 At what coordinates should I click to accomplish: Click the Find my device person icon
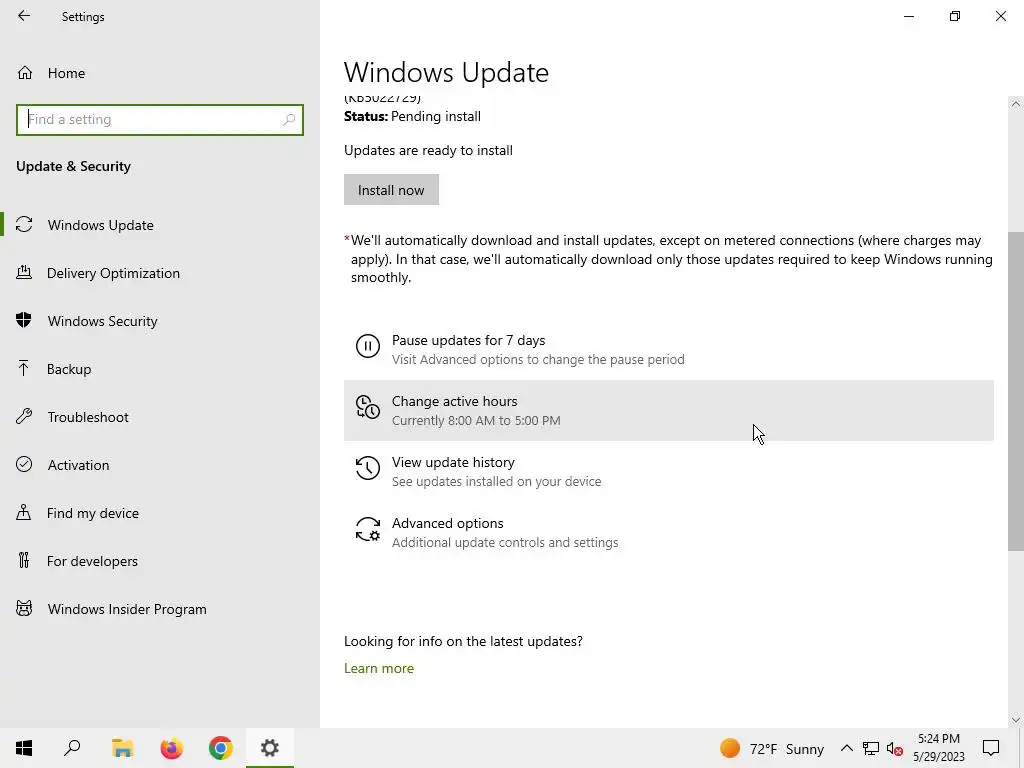(24, 512)
